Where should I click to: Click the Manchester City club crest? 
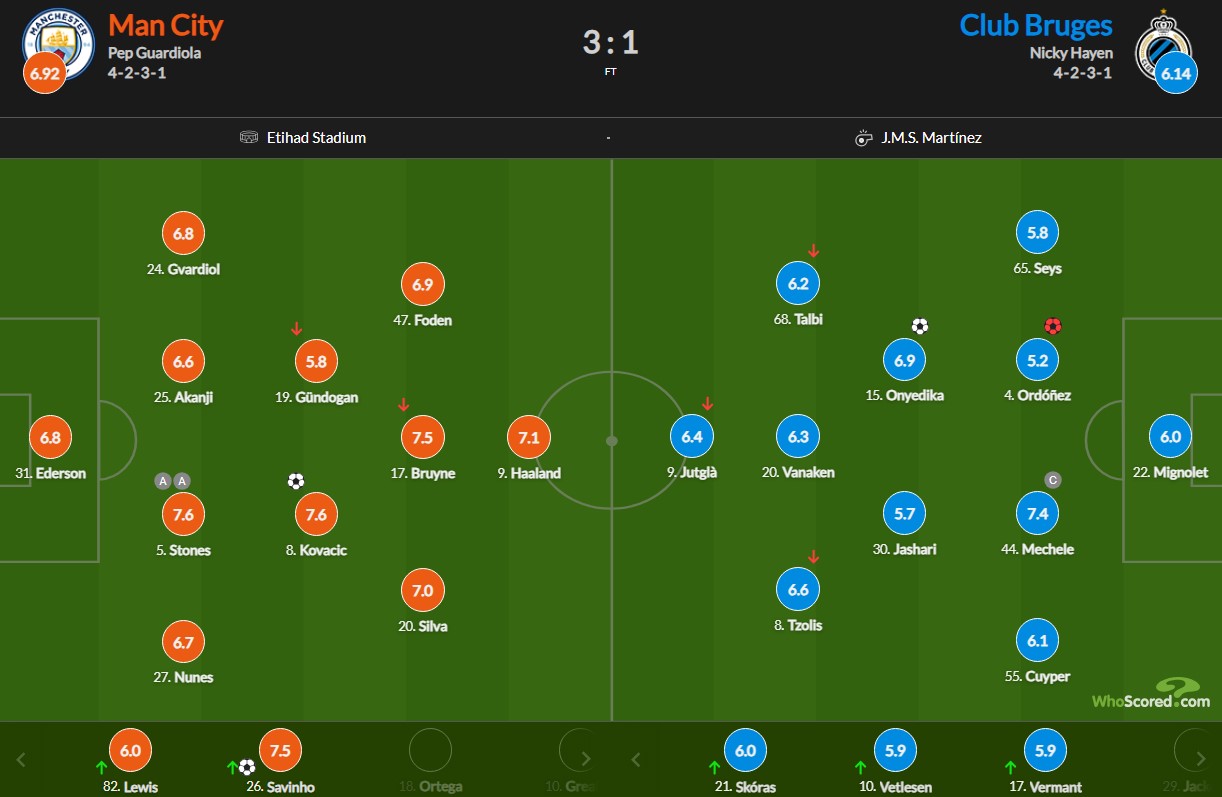pos(58,42)
